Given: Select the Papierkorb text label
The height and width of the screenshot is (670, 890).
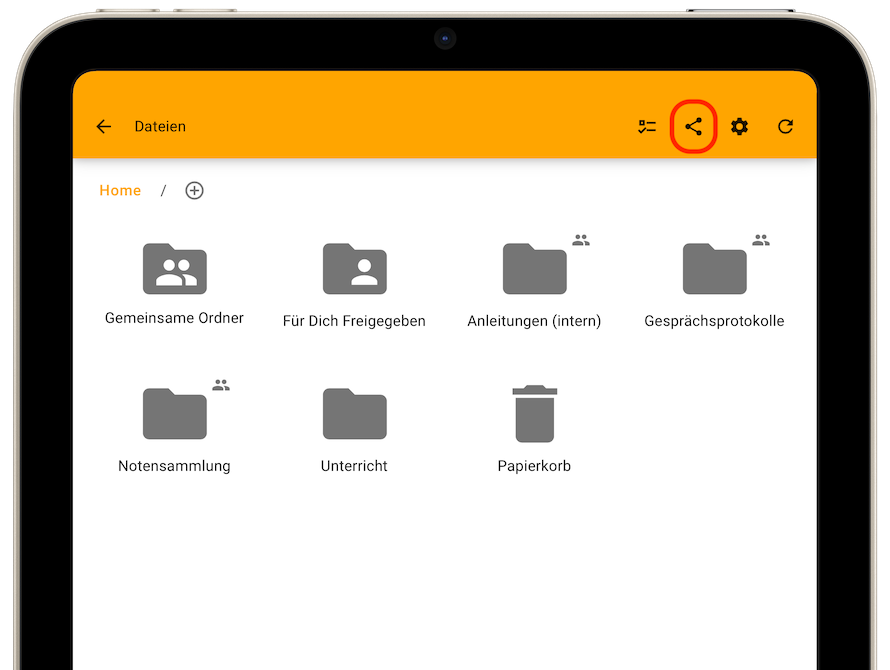Looking at the screenshot, I should pos(534,466).
